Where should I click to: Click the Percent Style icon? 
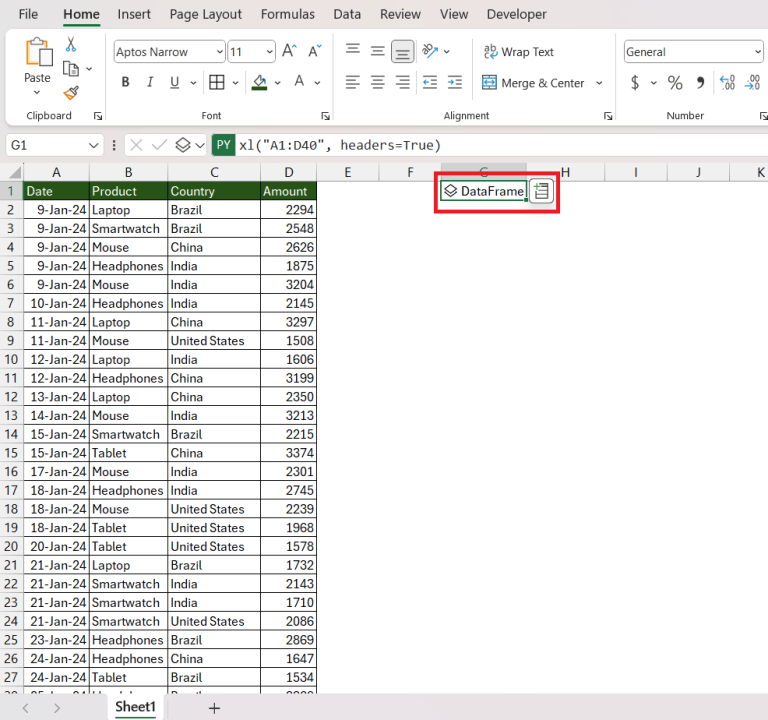point(675,83)
